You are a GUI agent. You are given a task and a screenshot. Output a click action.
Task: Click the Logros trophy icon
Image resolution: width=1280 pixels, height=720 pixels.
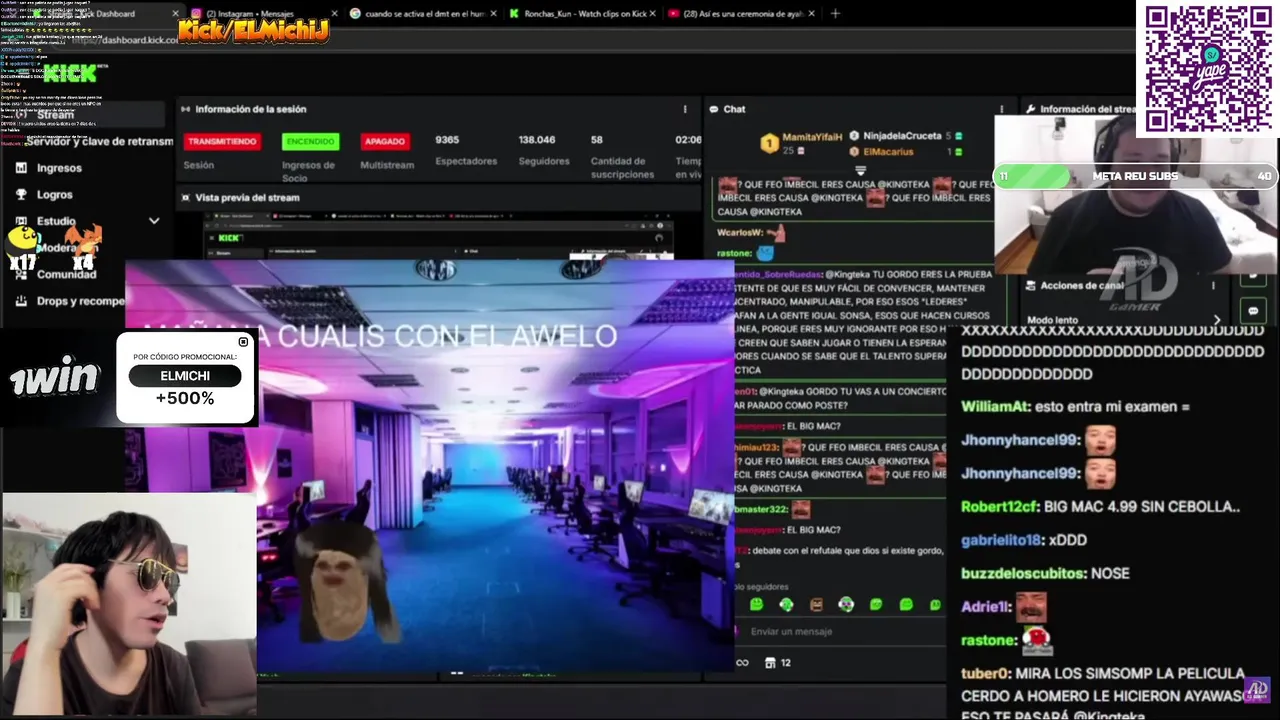pos(21,195)
